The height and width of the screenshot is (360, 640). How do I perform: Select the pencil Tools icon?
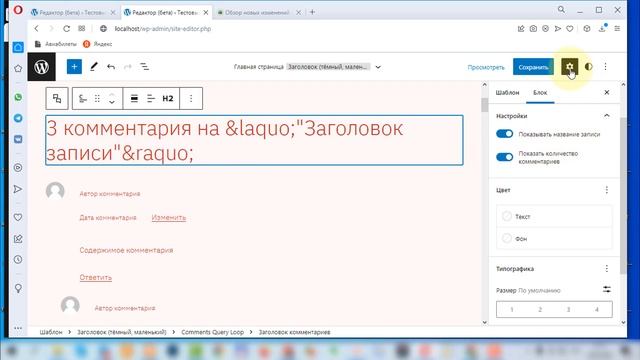(x=94, y=67)
